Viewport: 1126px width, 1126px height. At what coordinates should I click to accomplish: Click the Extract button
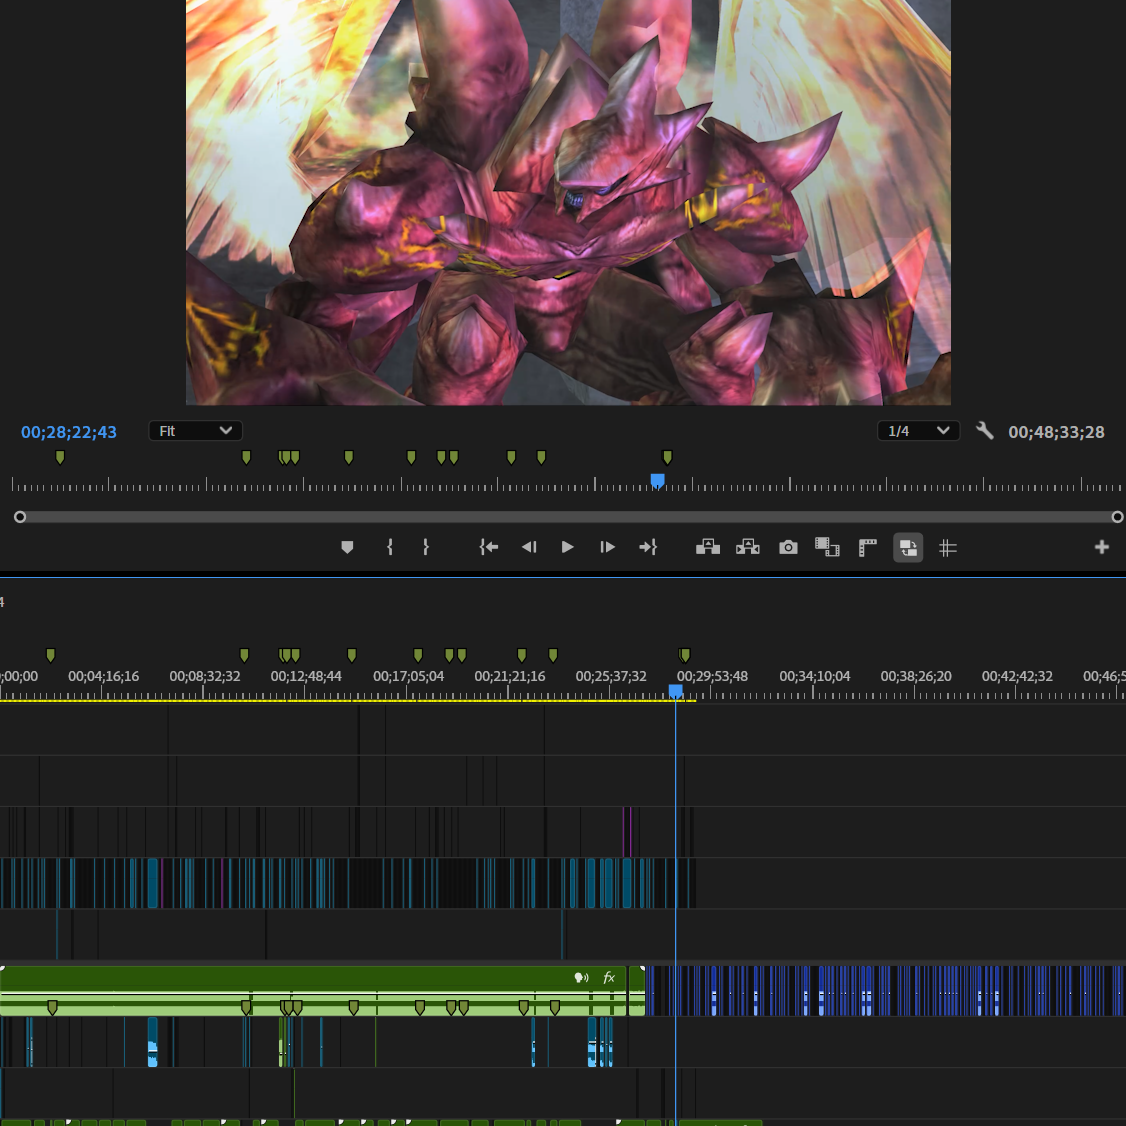click(748, 547)
